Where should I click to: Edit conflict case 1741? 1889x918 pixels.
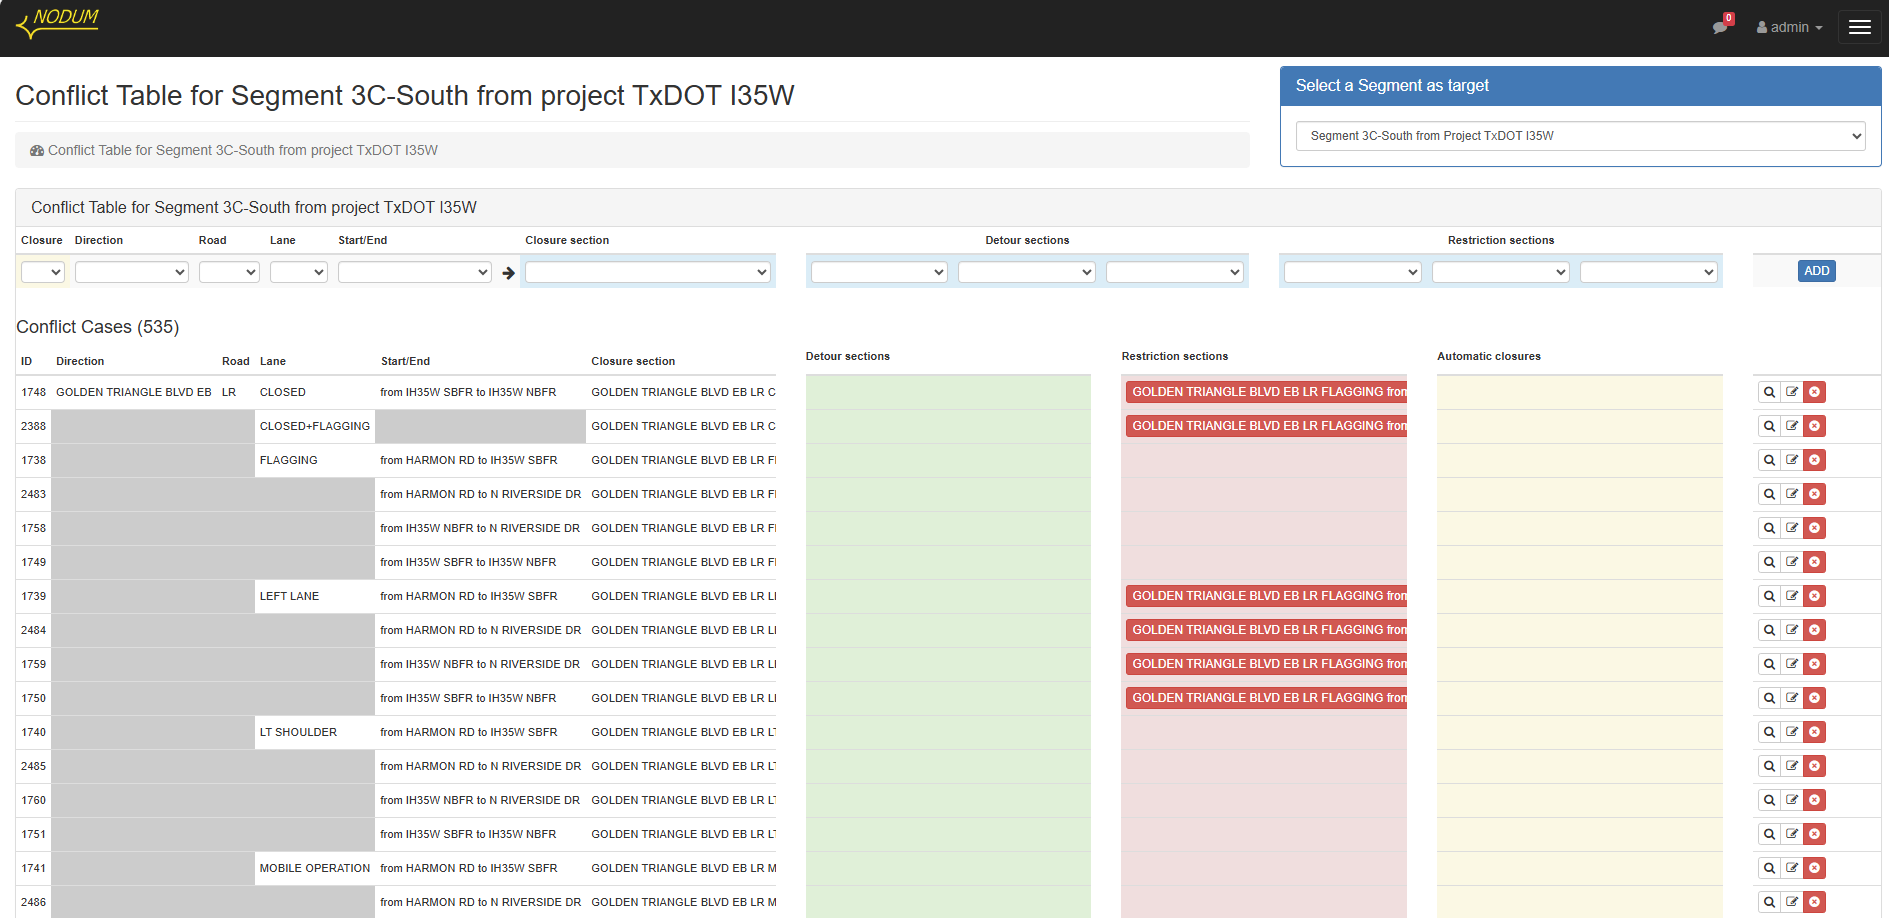[x=1792, y=868]
